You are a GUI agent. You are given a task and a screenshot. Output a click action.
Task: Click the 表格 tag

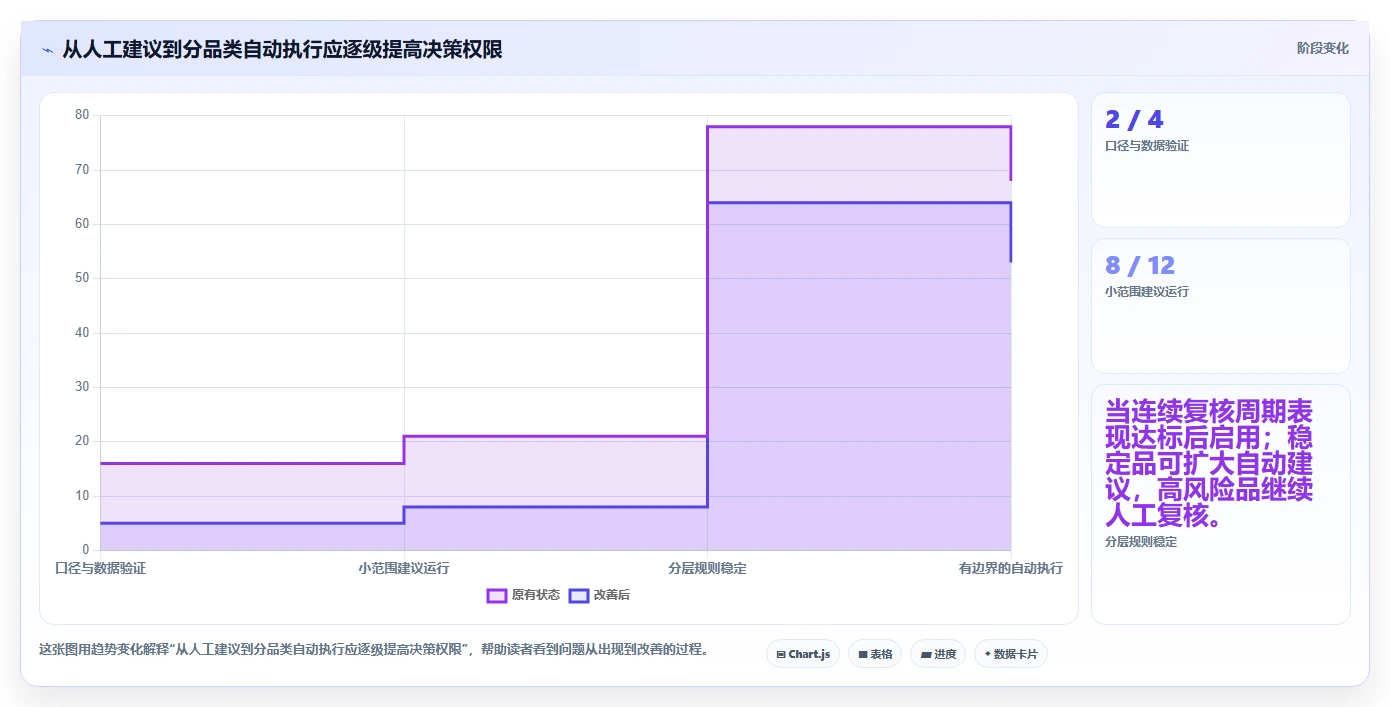(875, 654)
